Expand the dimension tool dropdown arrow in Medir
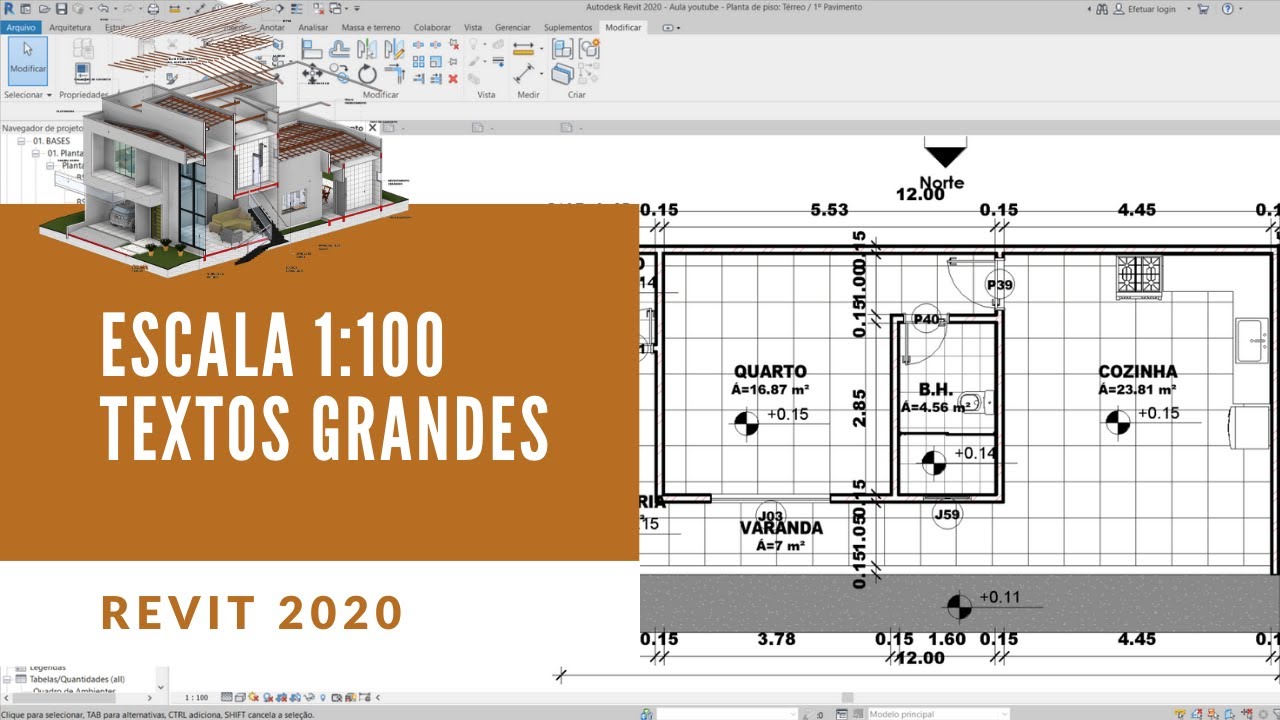 [x=542, y=49]
